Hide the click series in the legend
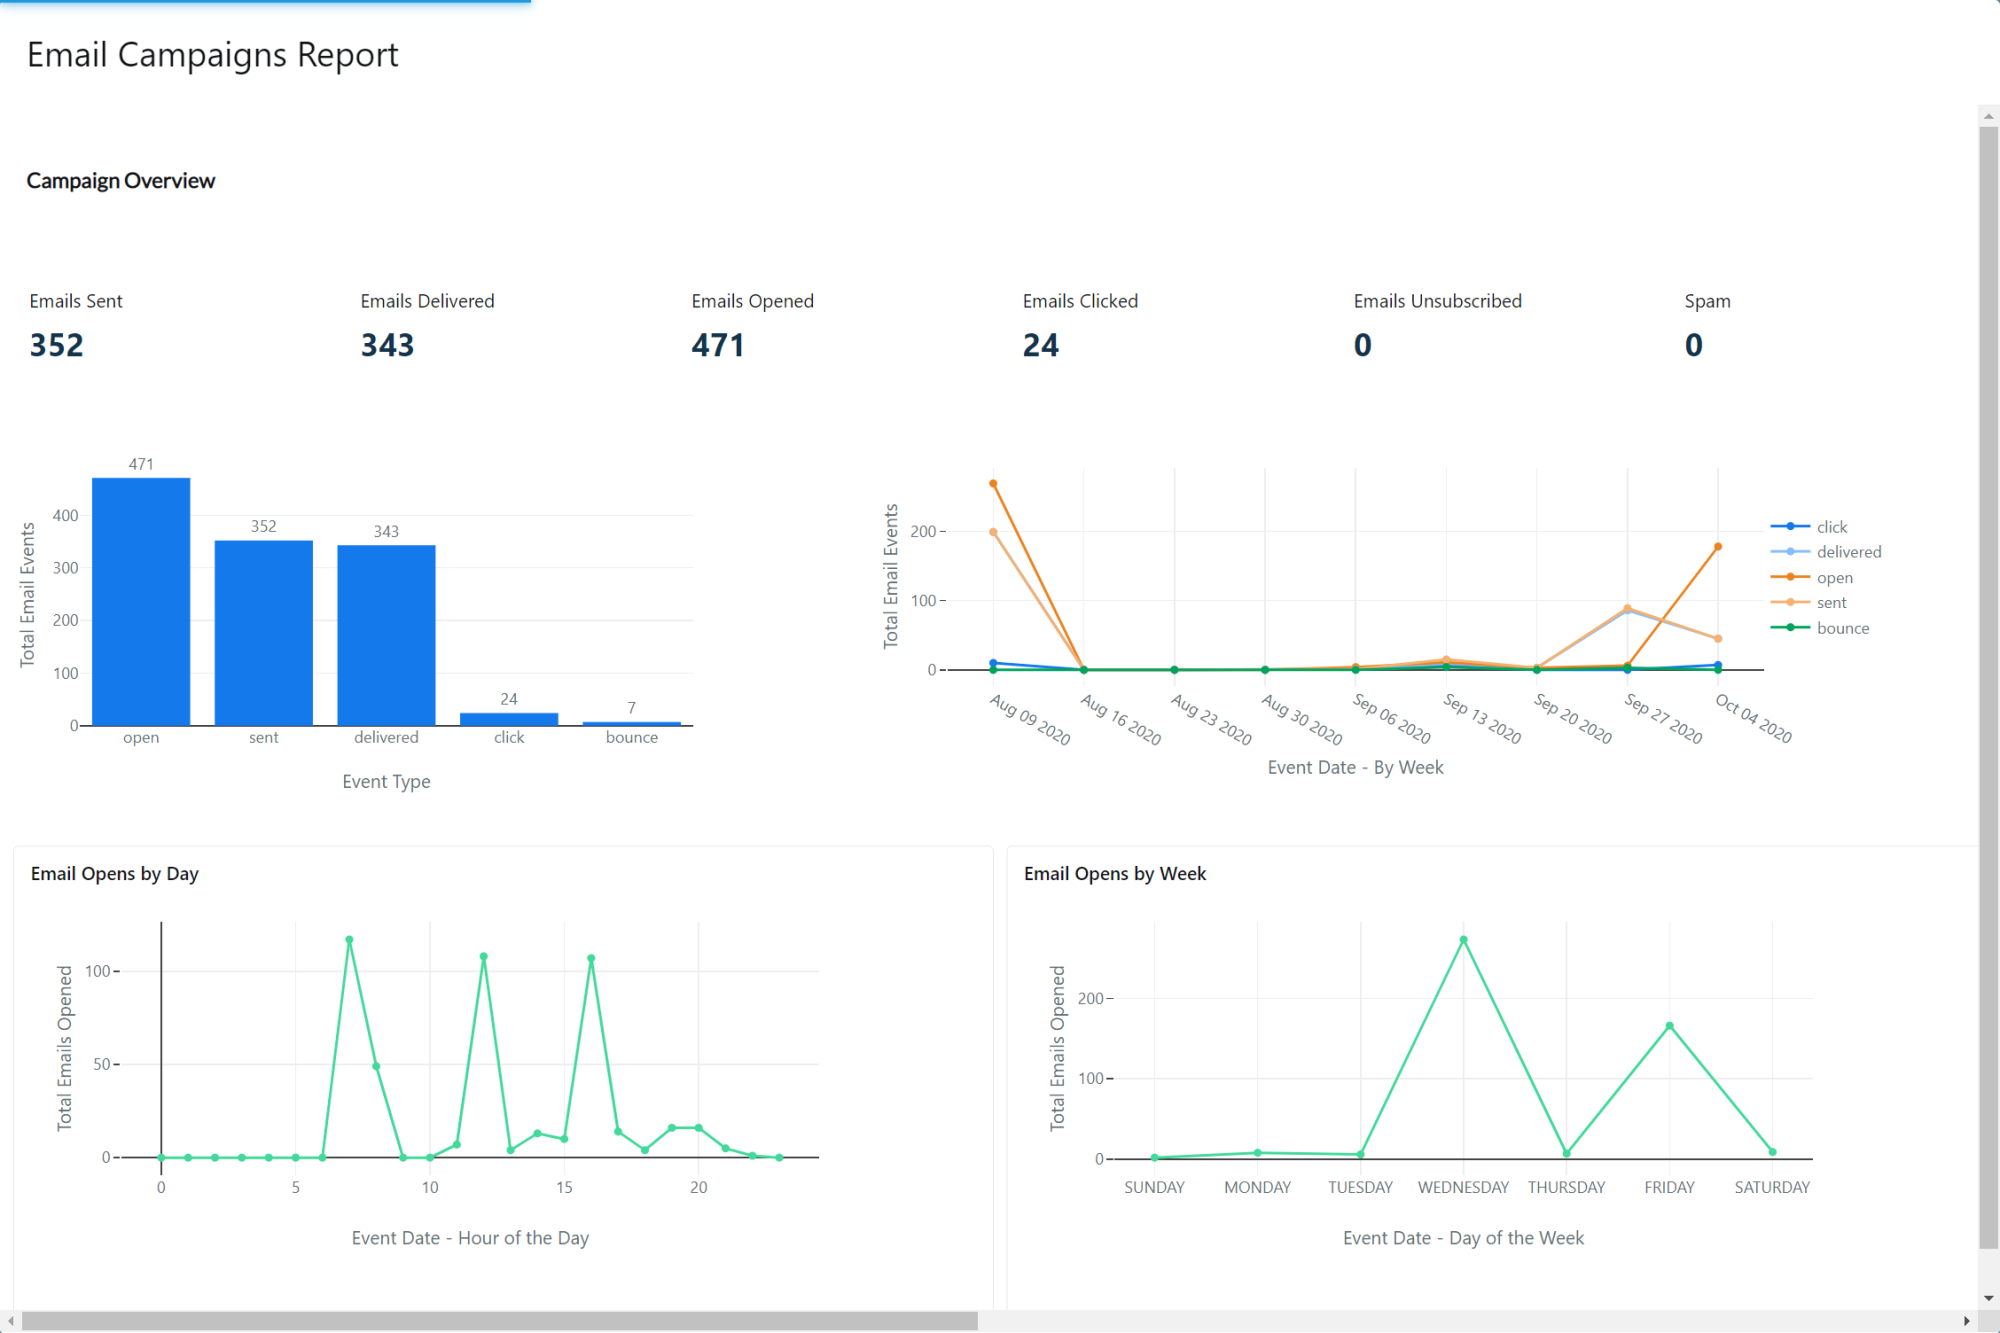This screenshot has height=1333, width=2000. 1831,527
